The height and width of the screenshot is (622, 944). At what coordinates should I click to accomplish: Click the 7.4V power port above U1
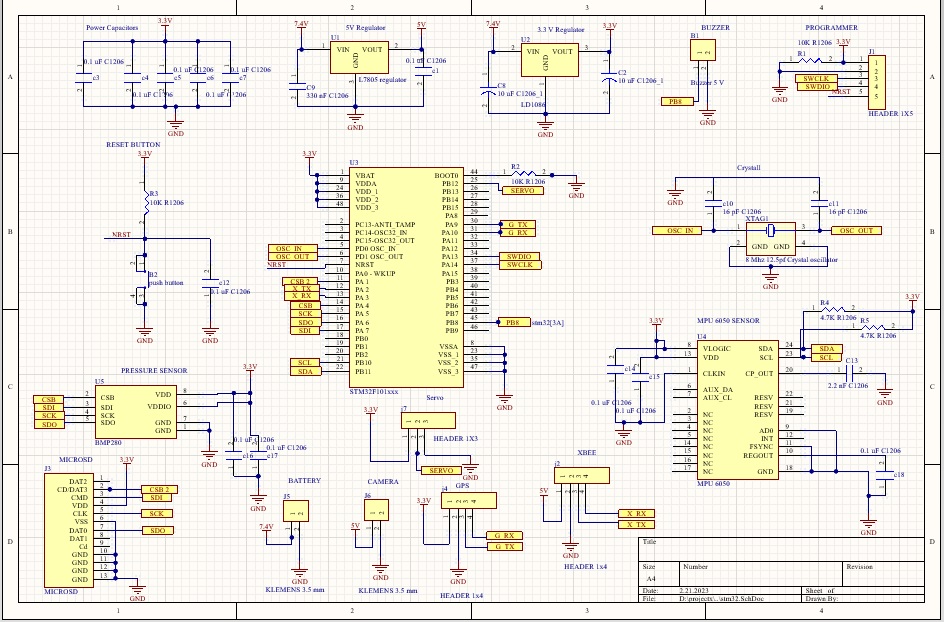(301, 24)
